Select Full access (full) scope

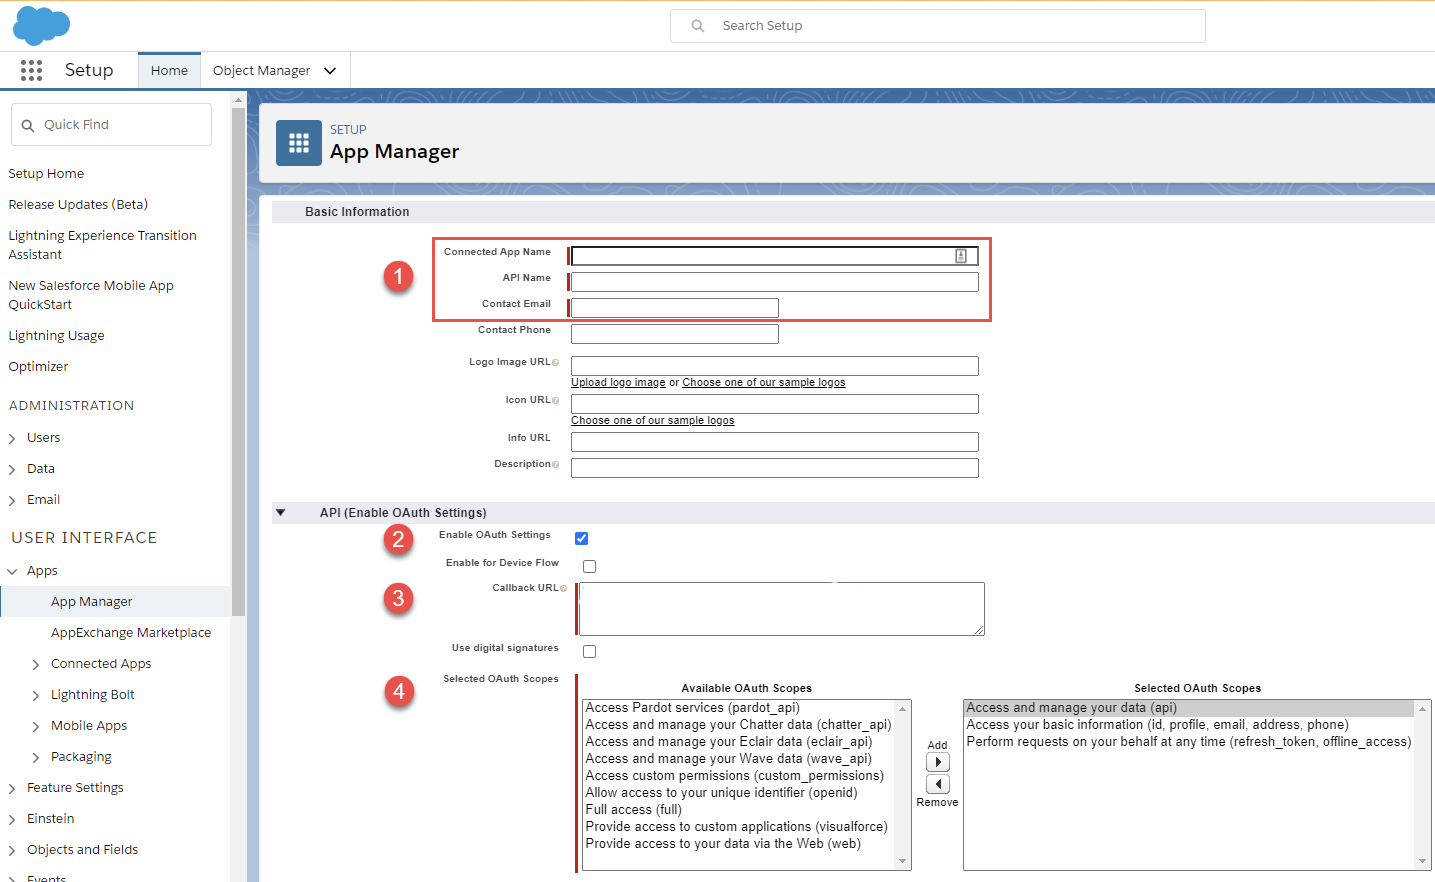click(x=633, y=810)
